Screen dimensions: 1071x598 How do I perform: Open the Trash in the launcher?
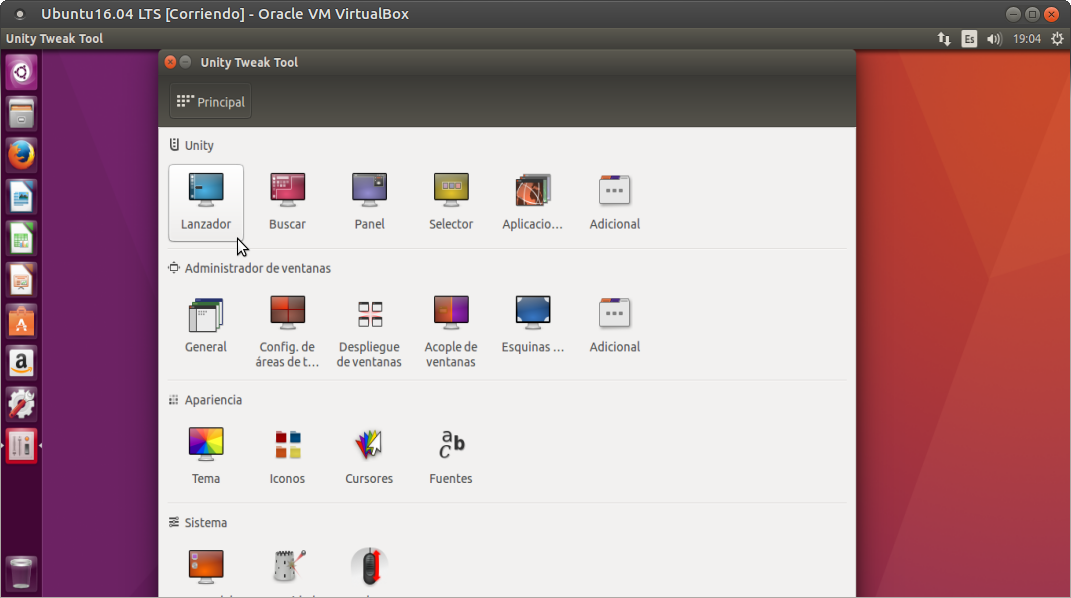[21, 572]
